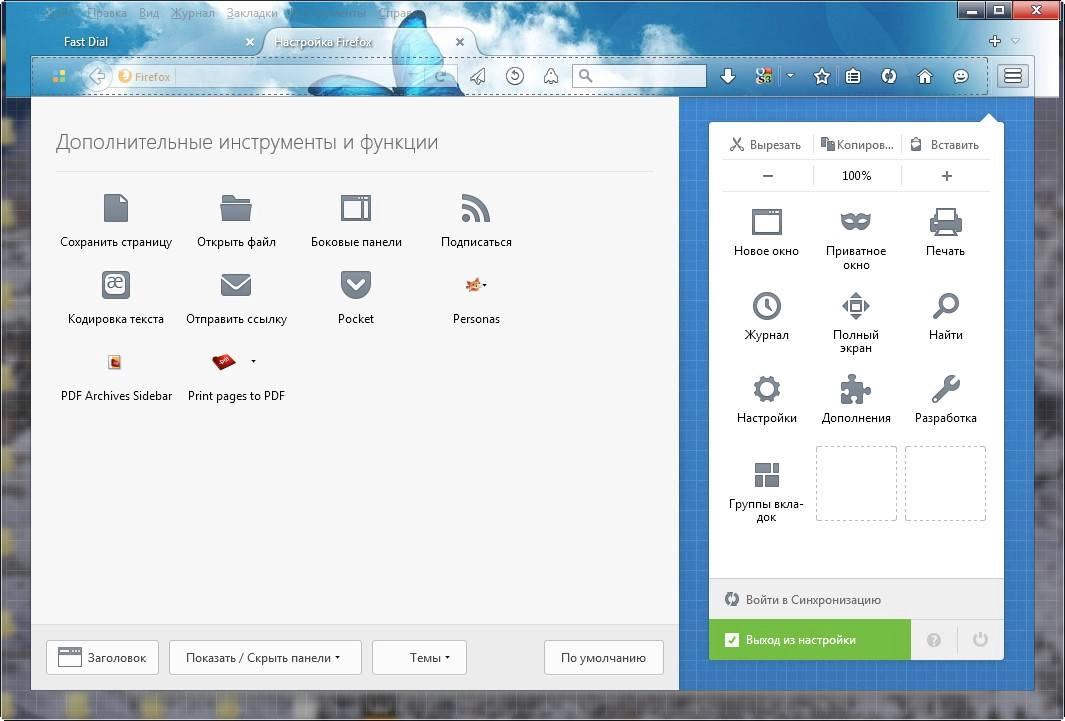Viewport: 1065px width, 721px height.
Task: Click the Title Bar button (Заголовок)
Action: pyautogui.click(x=103, y=657)
